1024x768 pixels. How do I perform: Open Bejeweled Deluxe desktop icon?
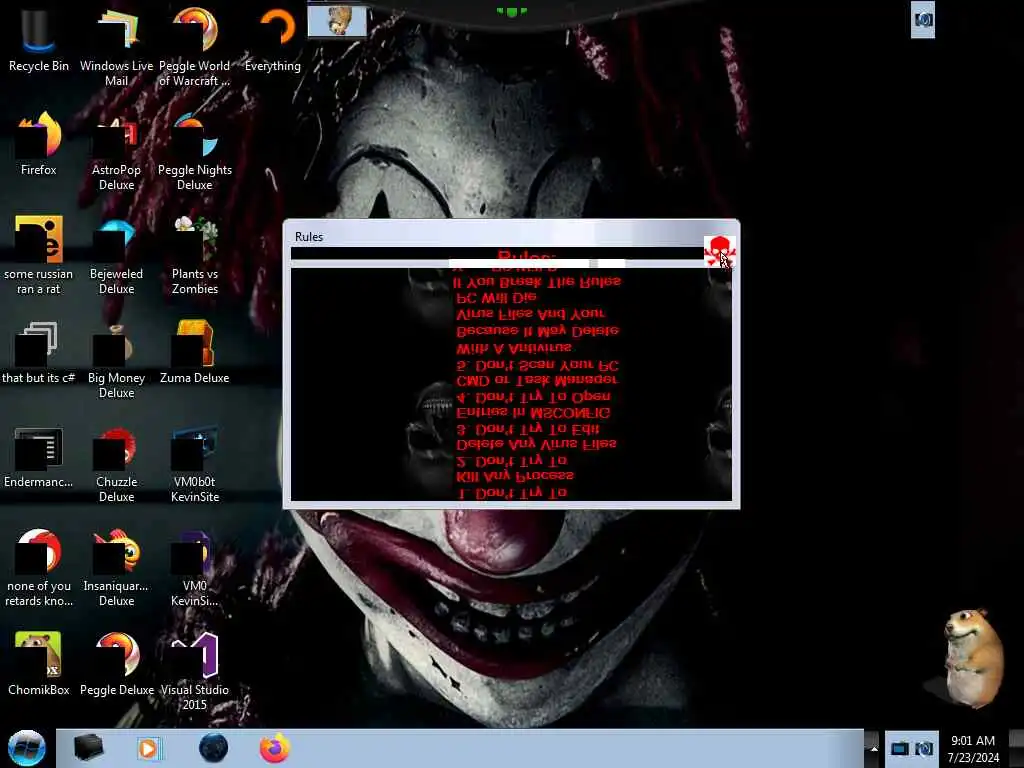(116, 255)
